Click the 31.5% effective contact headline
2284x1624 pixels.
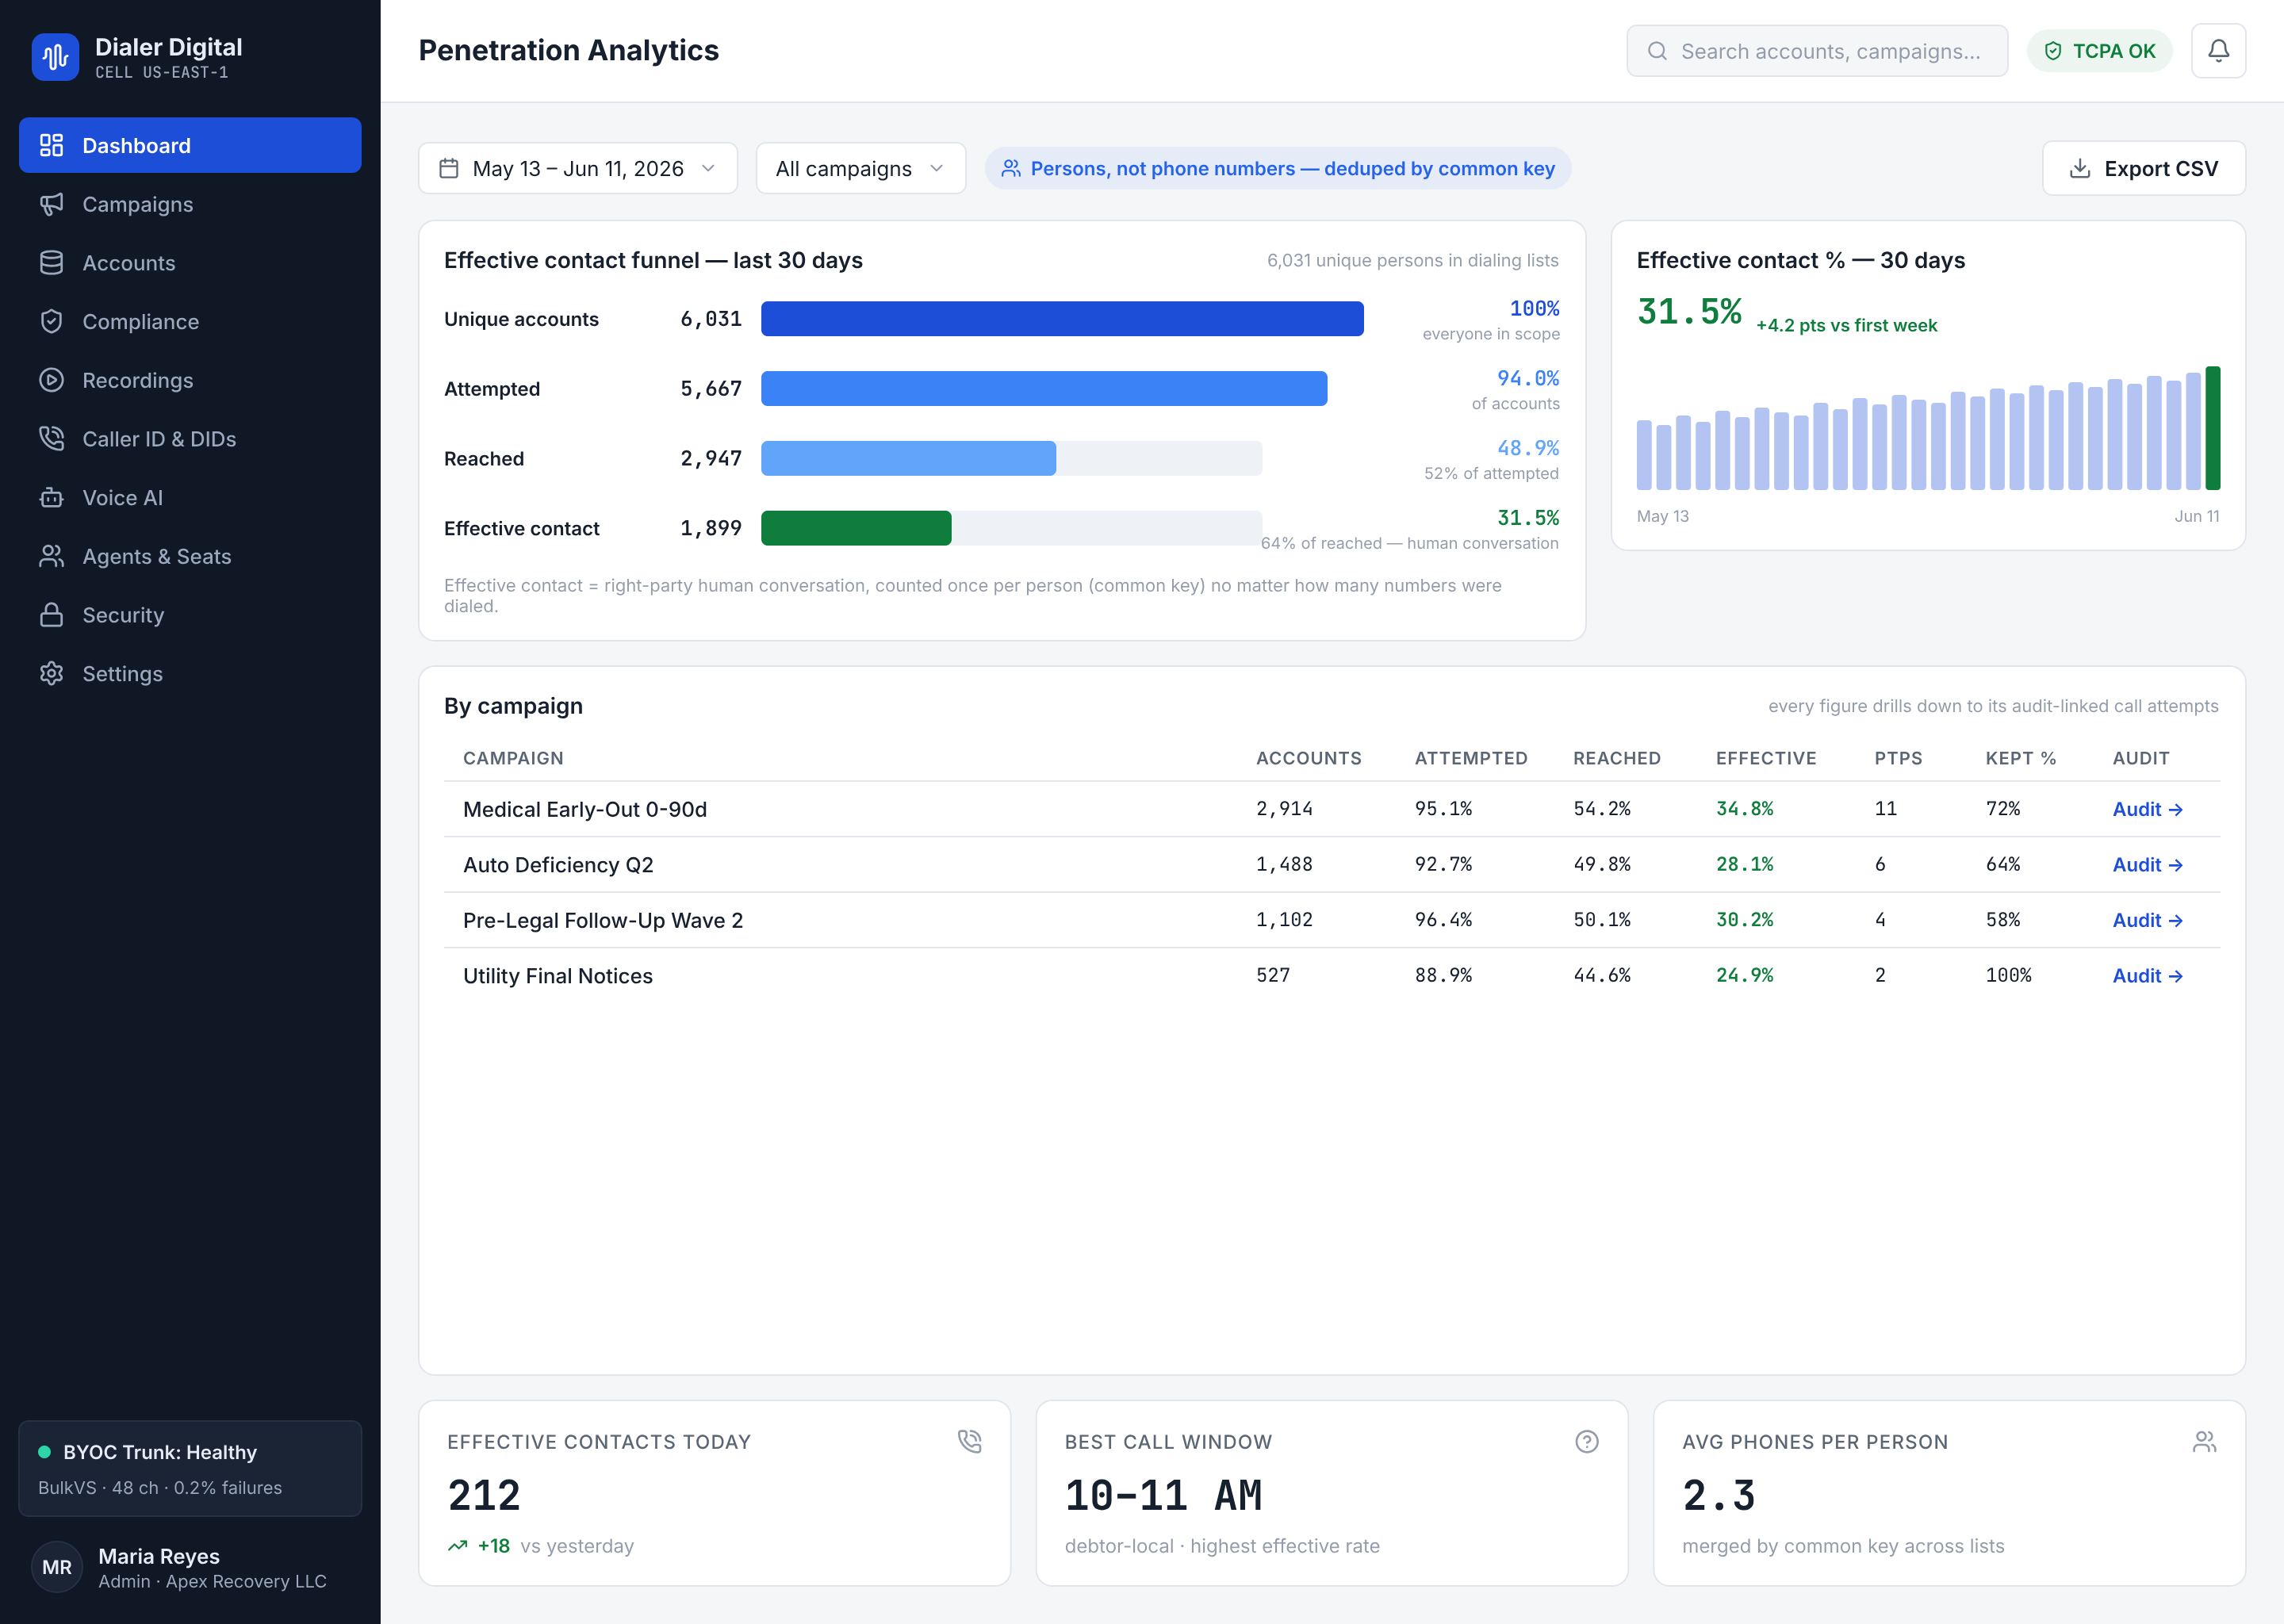[1689, 312]
